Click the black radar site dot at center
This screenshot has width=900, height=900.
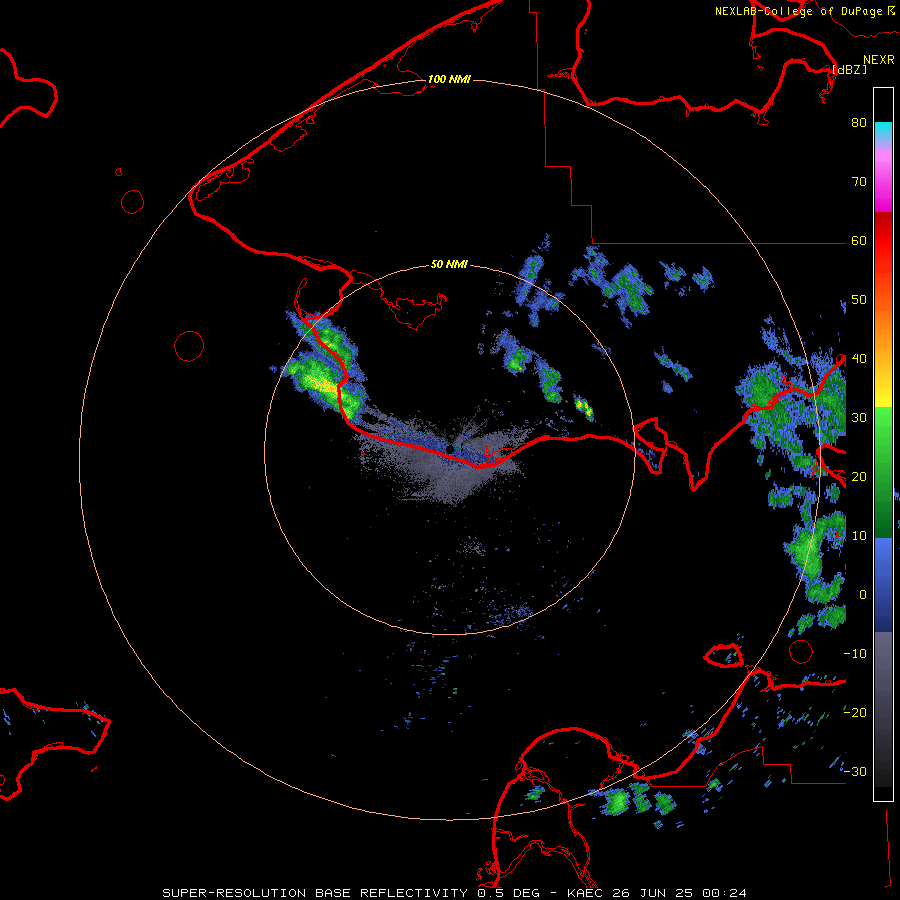450,448
